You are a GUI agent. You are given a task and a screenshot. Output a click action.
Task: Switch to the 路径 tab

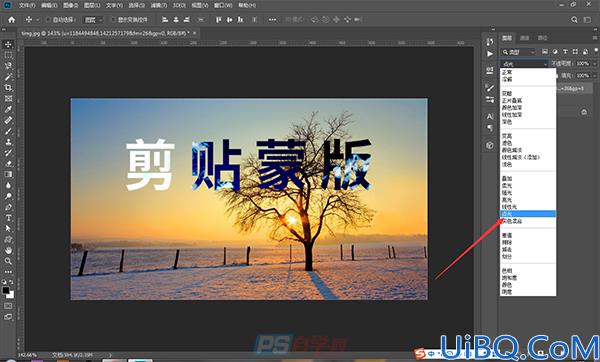coord(542,38)
